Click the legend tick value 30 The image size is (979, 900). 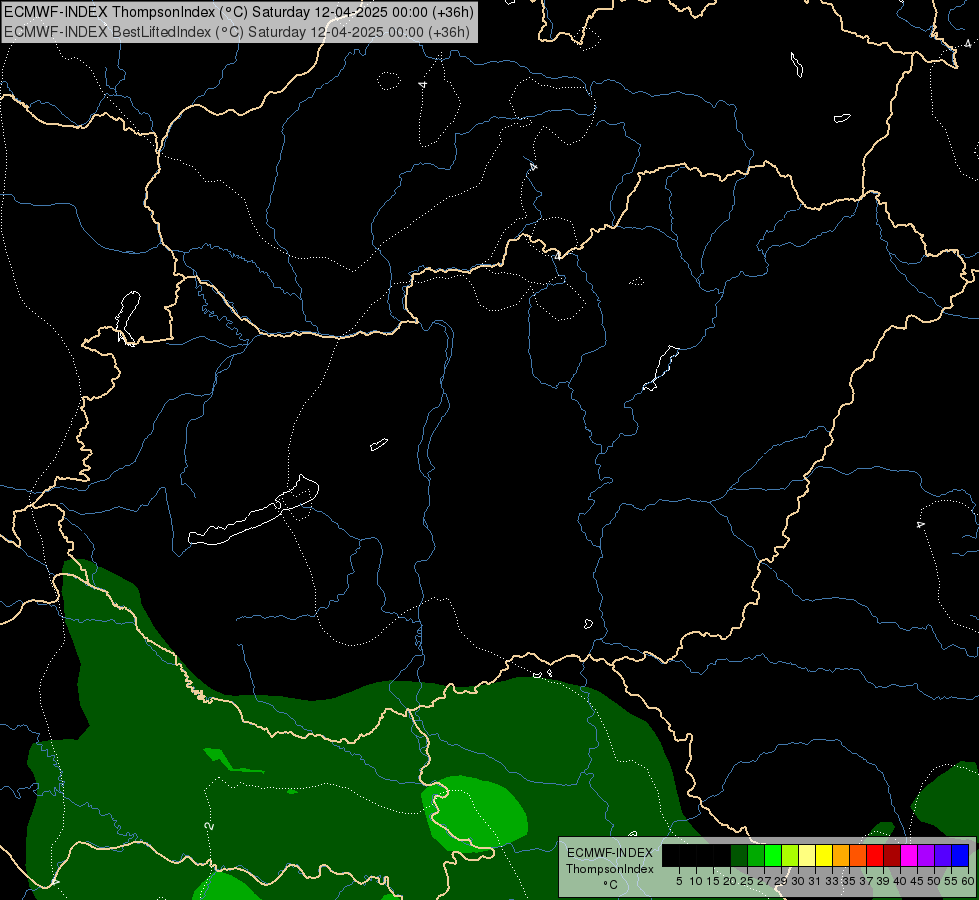(798, 881)
